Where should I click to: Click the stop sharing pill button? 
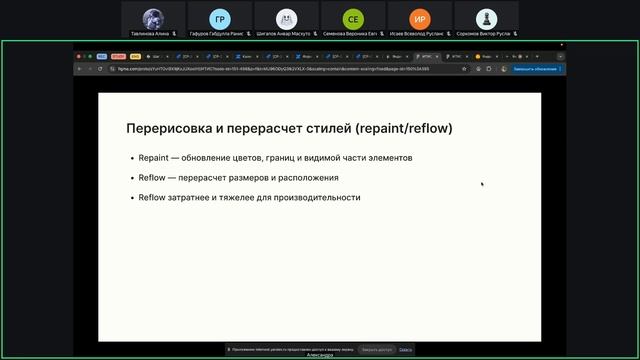377,350
